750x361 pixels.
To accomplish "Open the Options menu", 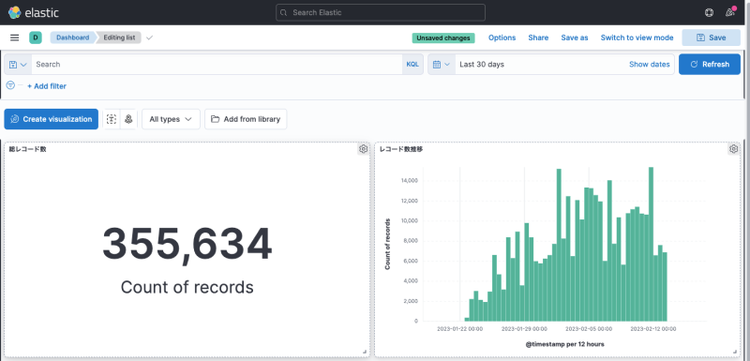I will (x=502, y=38).
